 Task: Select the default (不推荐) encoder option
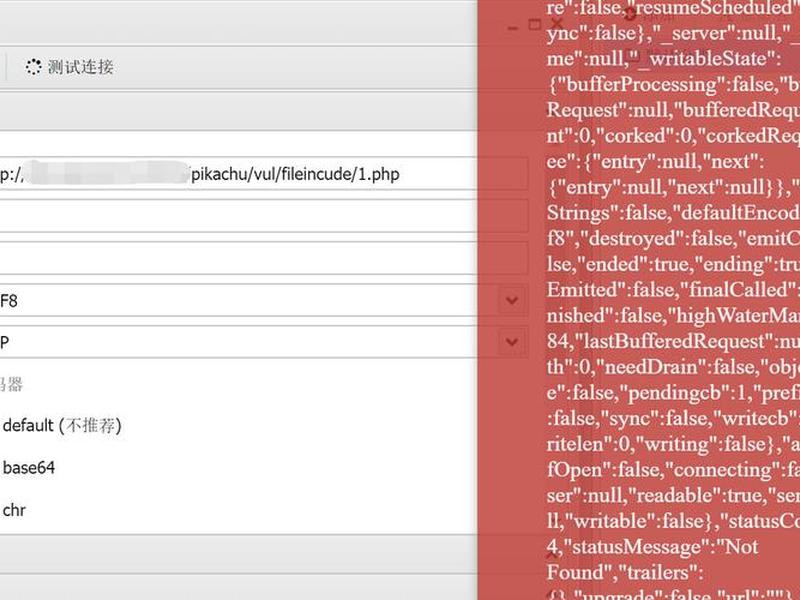[62, 426]
